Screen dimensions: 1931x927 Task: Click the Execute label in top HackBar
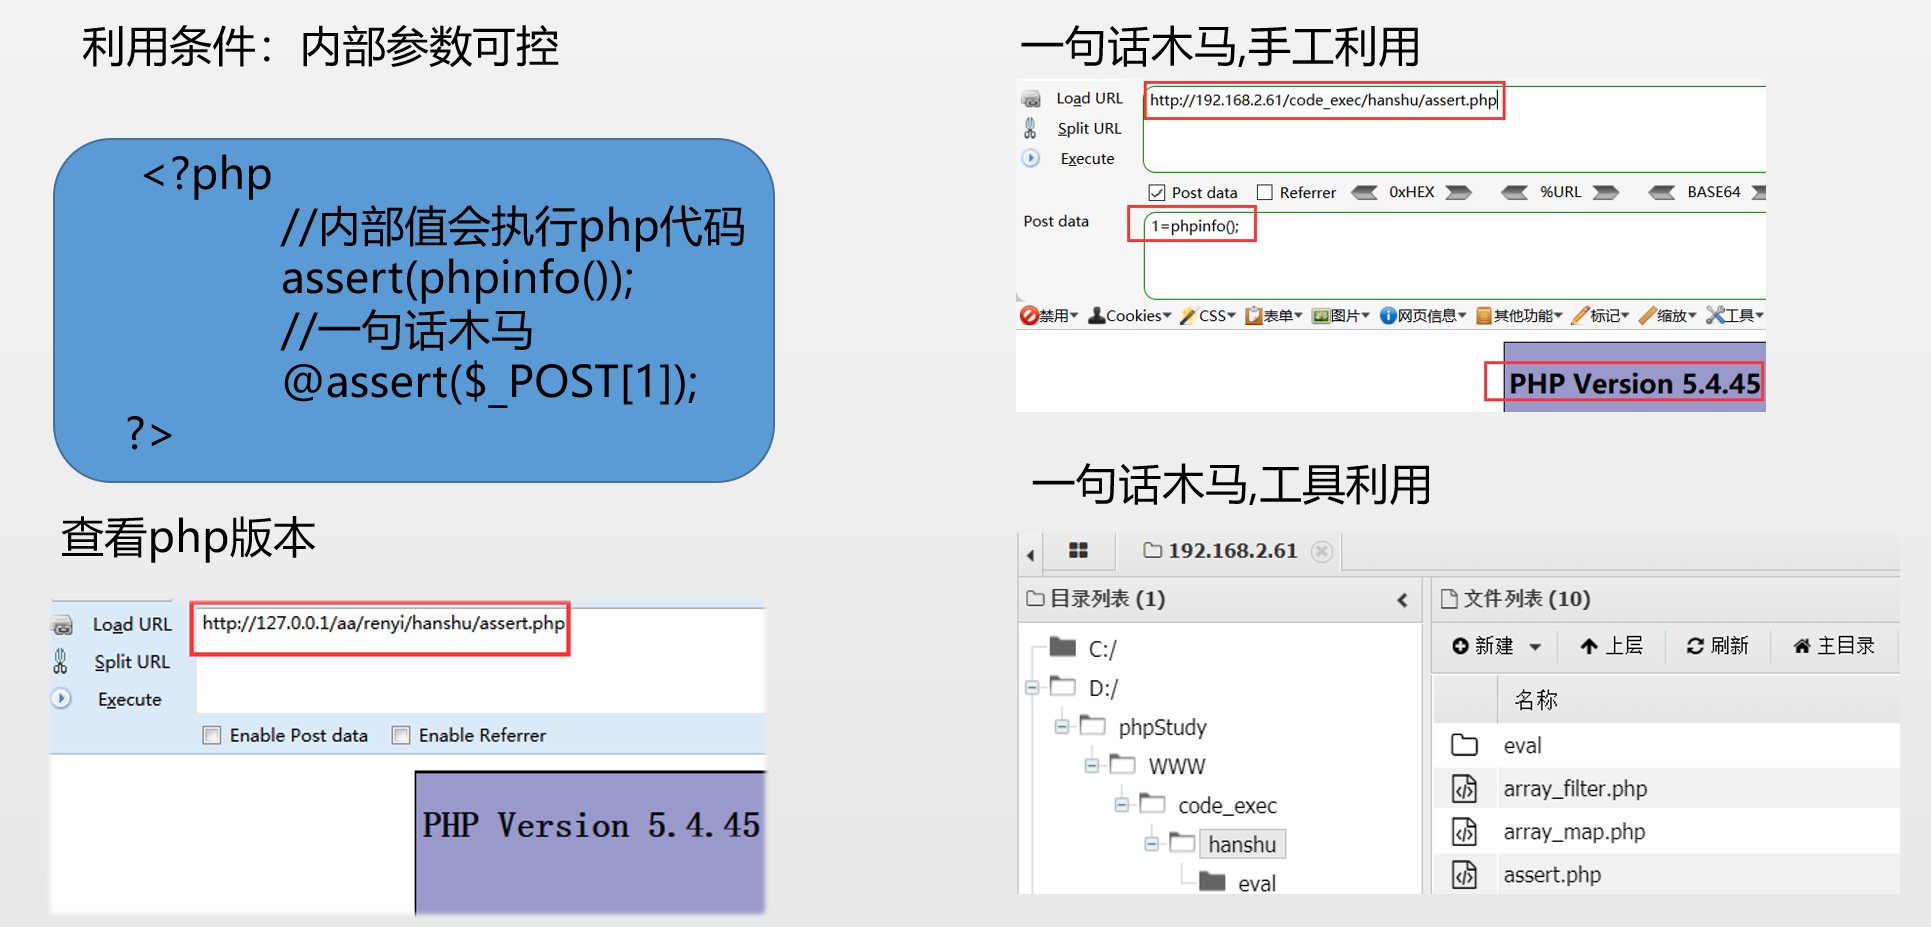click(1087, 159)
